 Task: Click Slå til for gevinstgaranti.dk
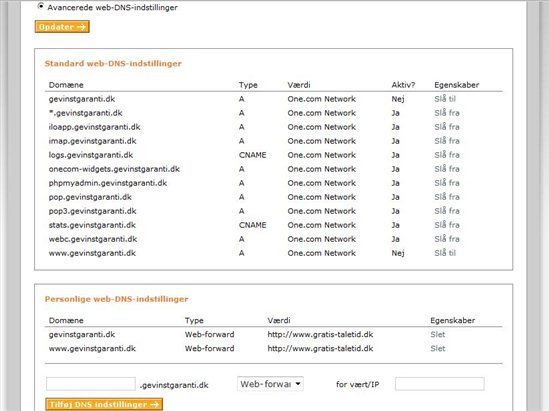445,99
